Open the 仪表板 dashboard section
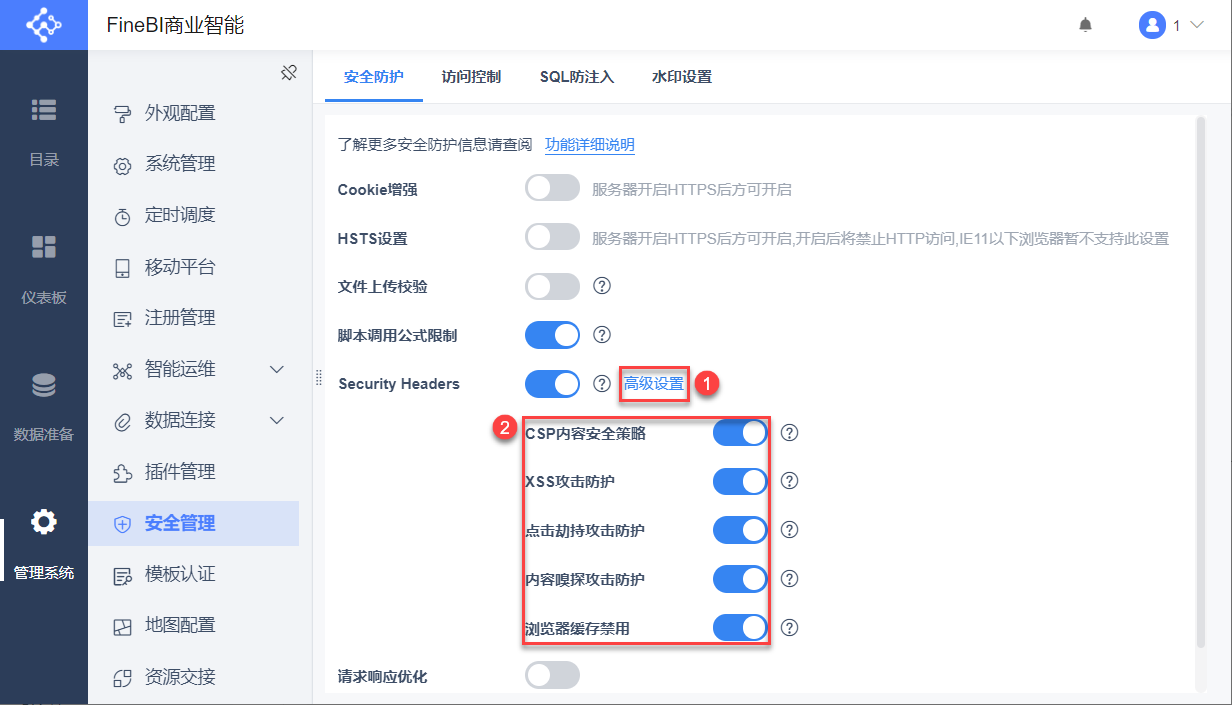1232x705 pixels. tap(44, 268)
